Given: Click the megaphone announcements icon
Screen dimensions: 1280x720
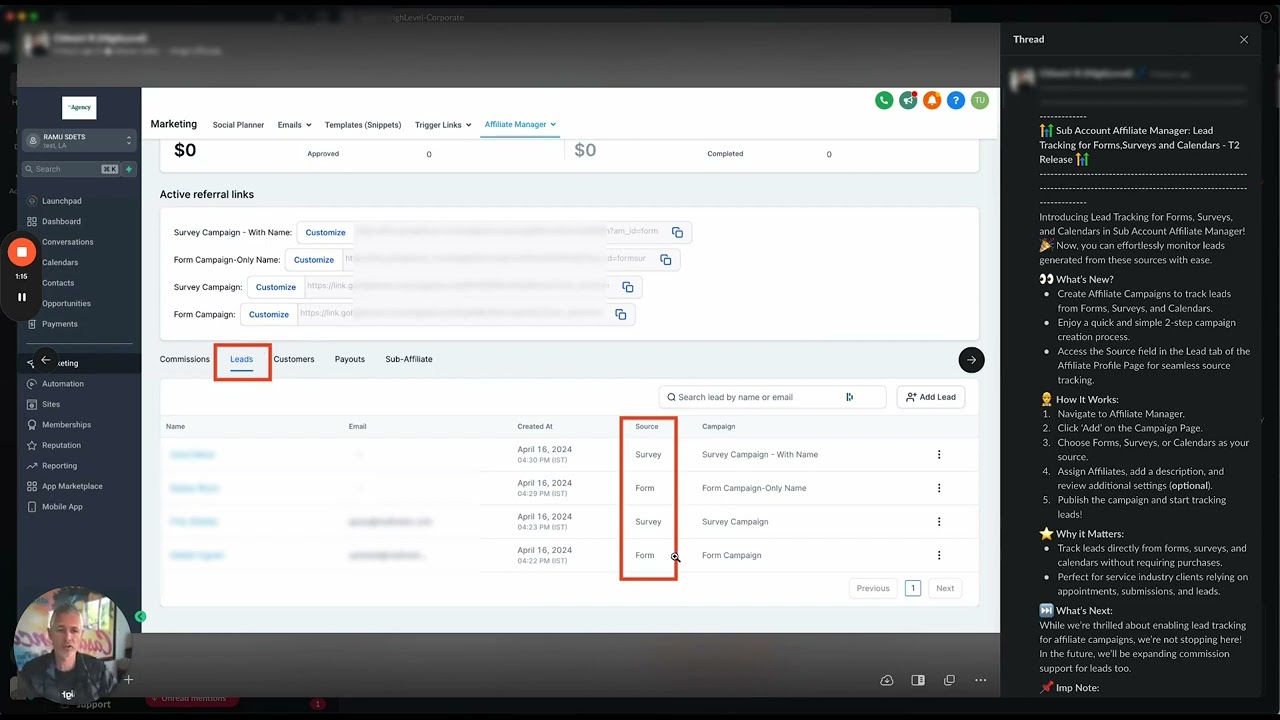Looking at the screenshot, I should coord(908,100).
